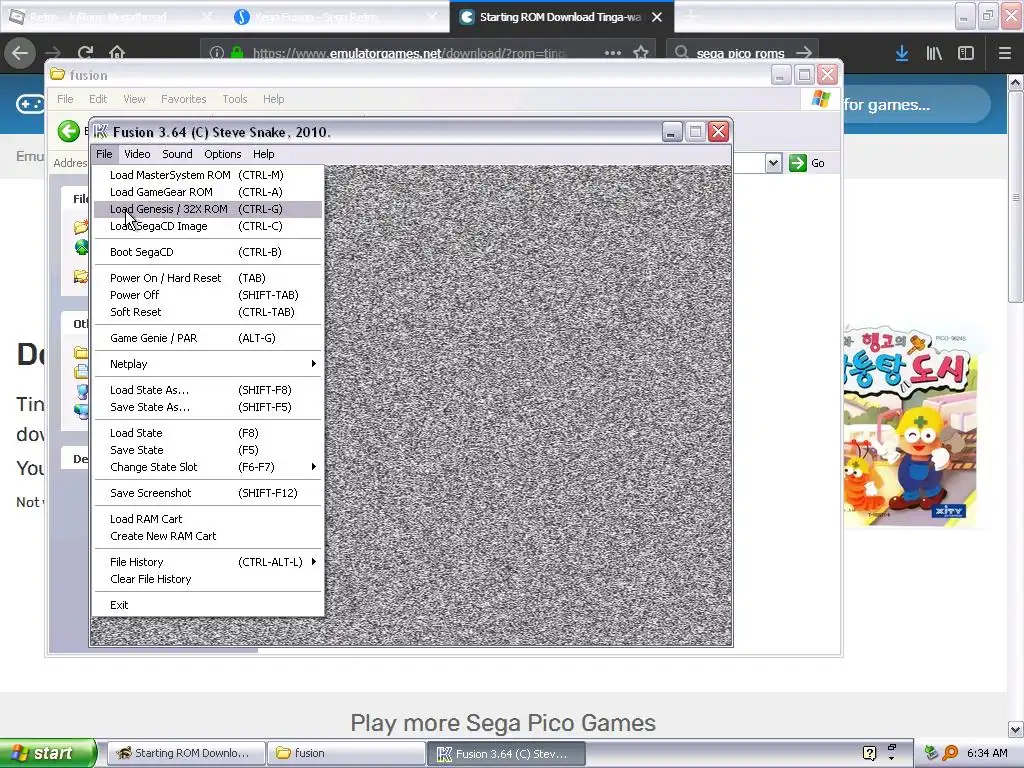Choose Load Genesis / 32X ROM
The width and height of the screenshot is (1024, 768).
click(x=208, y=209)
